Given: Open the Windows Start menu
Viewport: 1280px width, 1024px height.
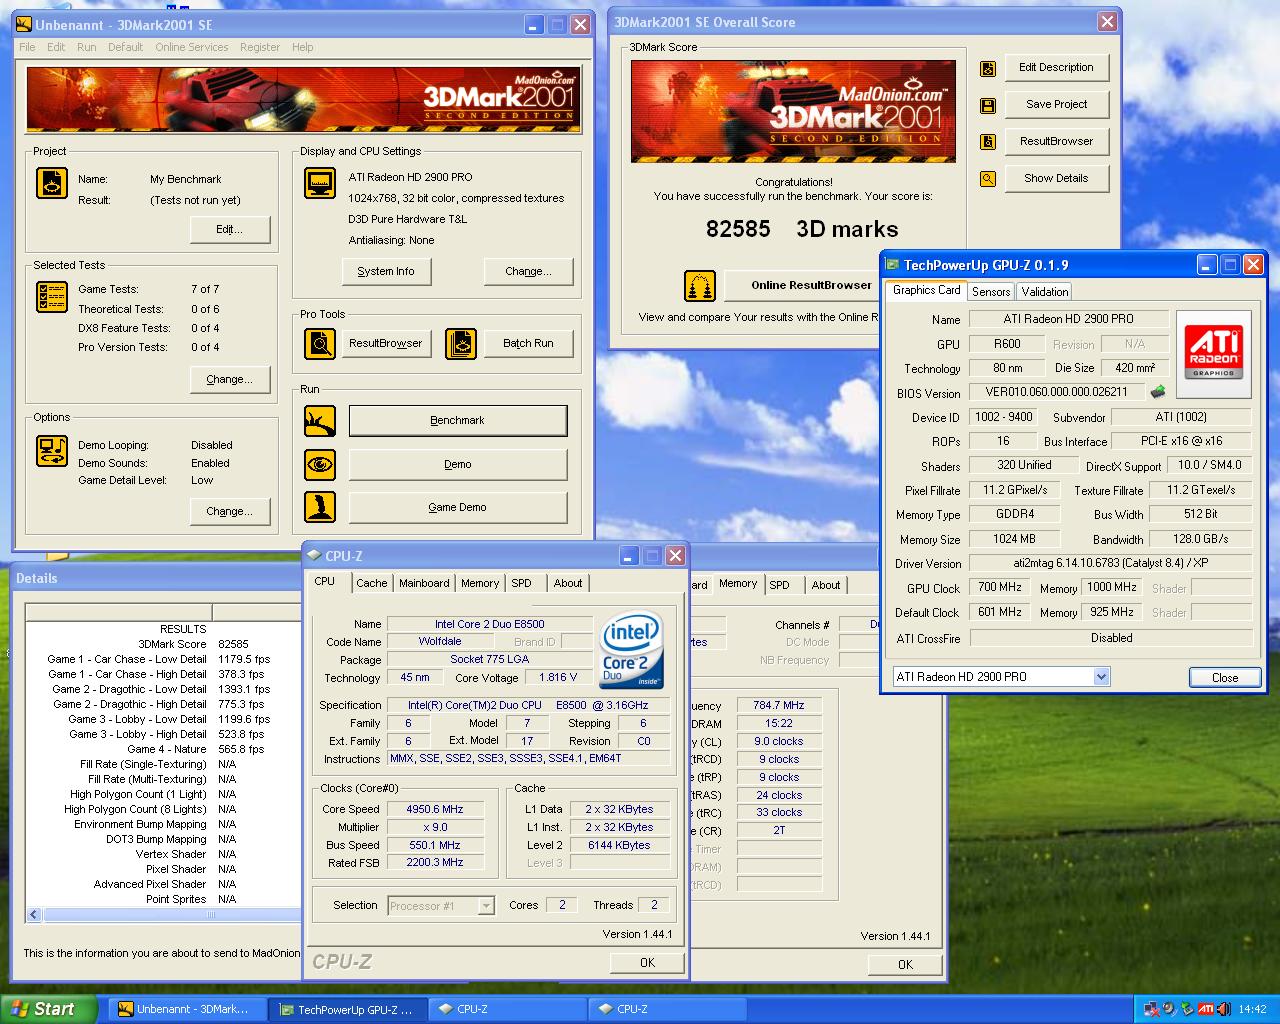Looking at the screenshot, I should (x=49, y=1009).
